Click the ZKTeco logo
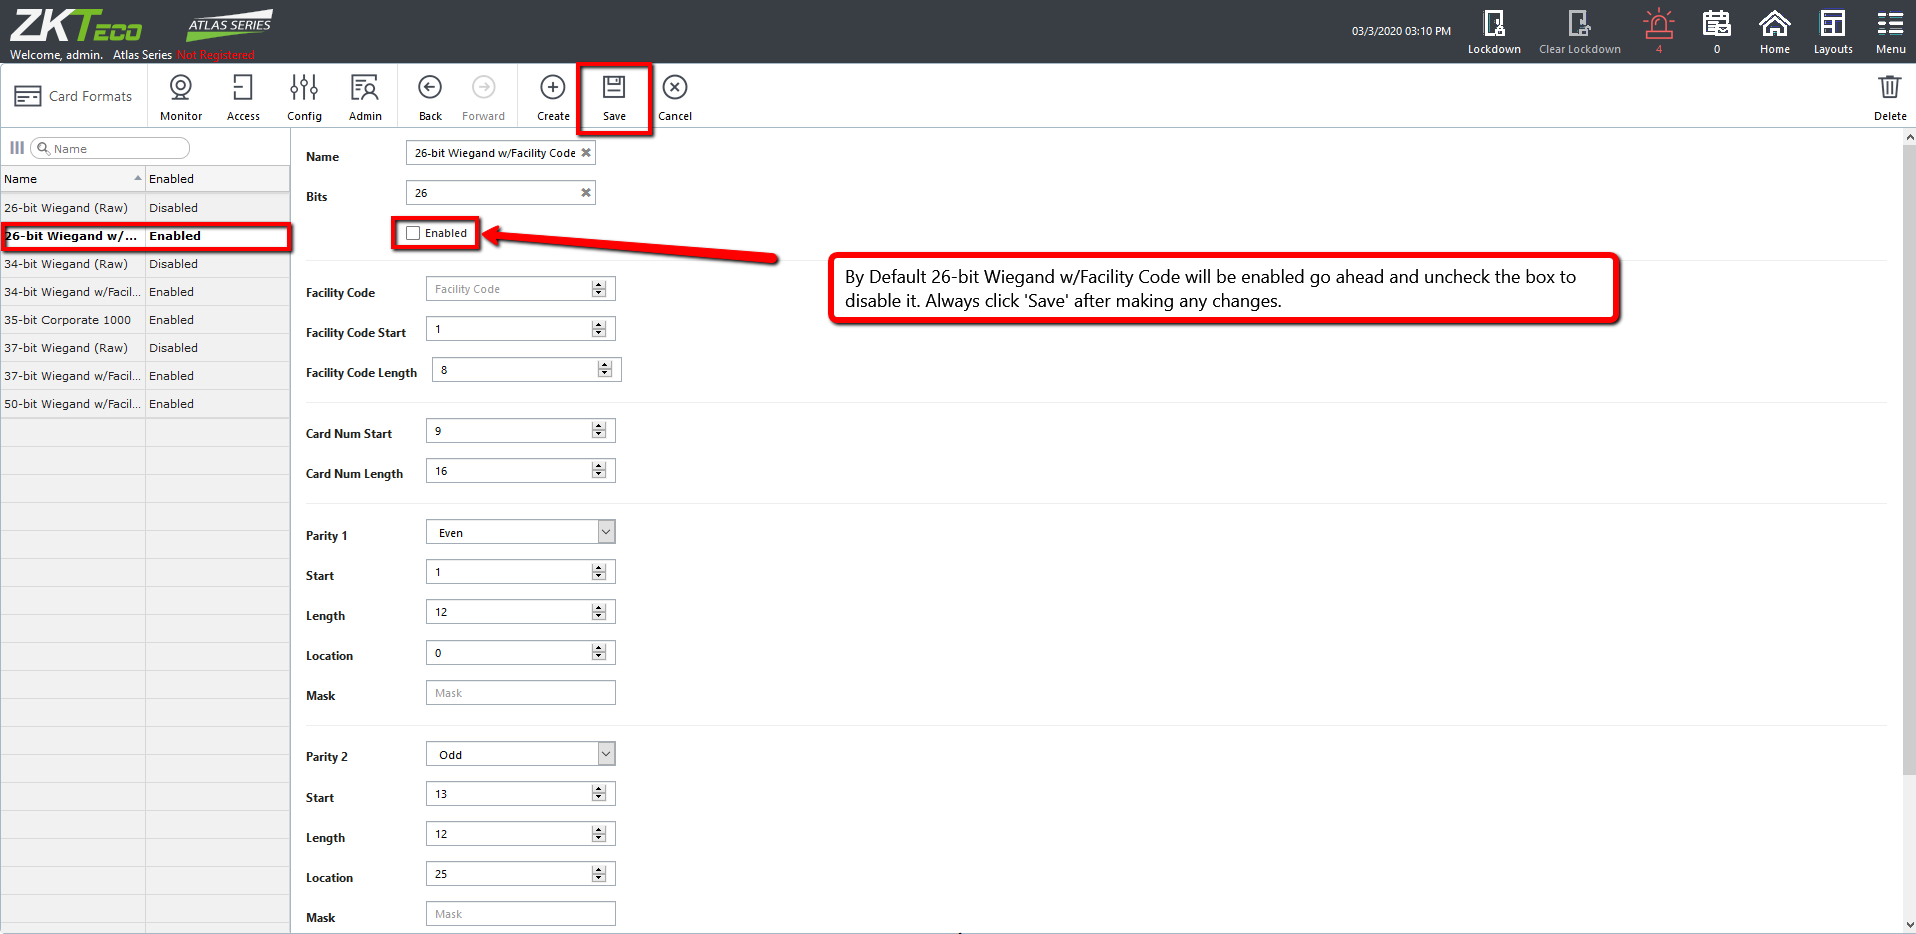 (x=76, y=25)
